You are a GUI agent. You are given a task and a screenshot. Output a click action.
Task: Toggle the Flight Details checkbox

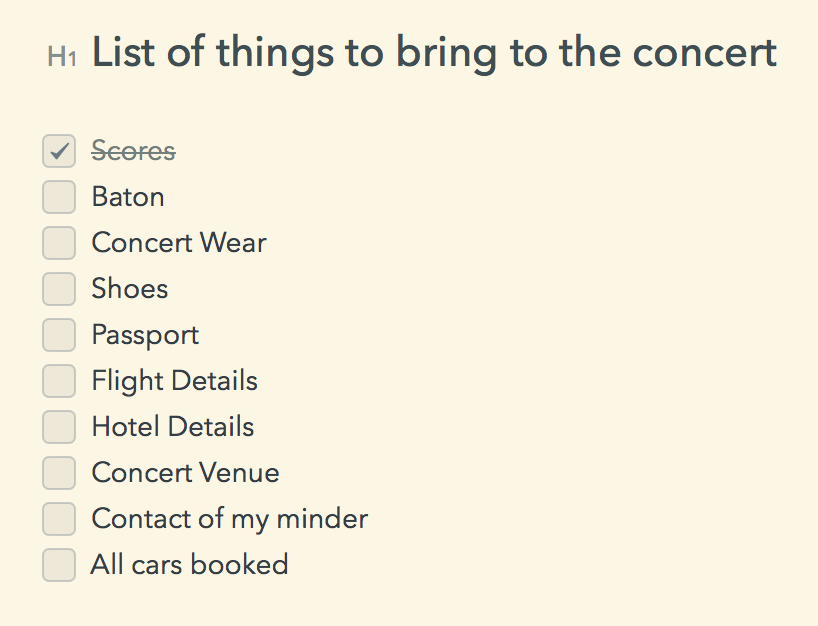point(59,381)
